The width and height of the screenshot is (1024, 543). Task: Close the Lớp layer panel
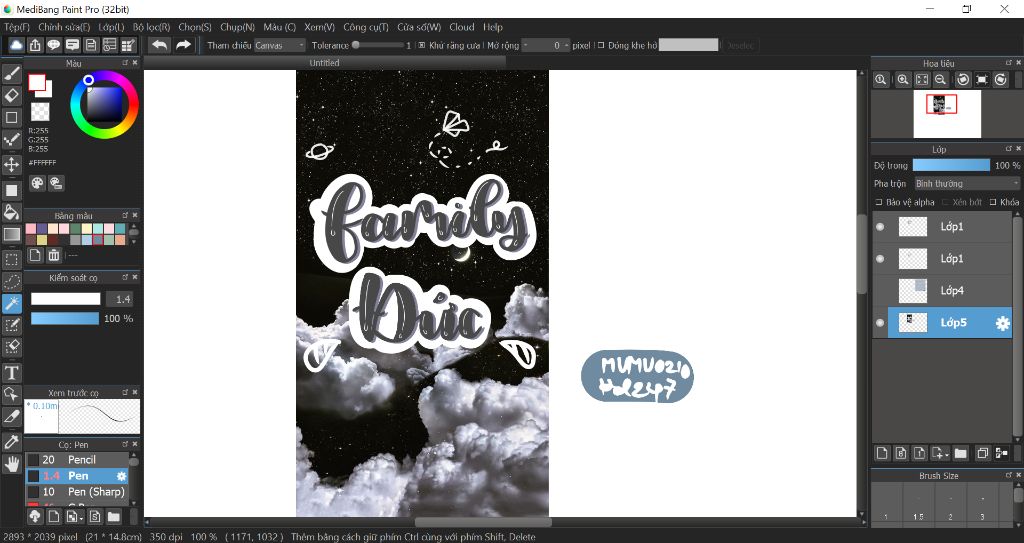tap(1018, 148)
